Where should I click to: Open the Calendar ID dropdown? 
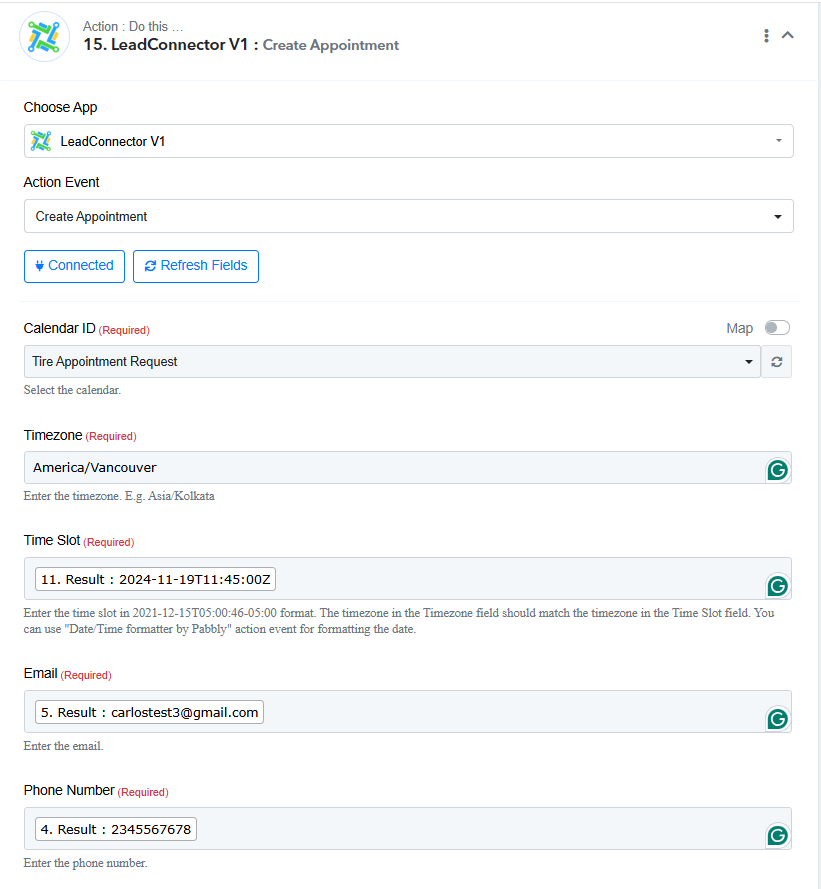click(392, 362)
